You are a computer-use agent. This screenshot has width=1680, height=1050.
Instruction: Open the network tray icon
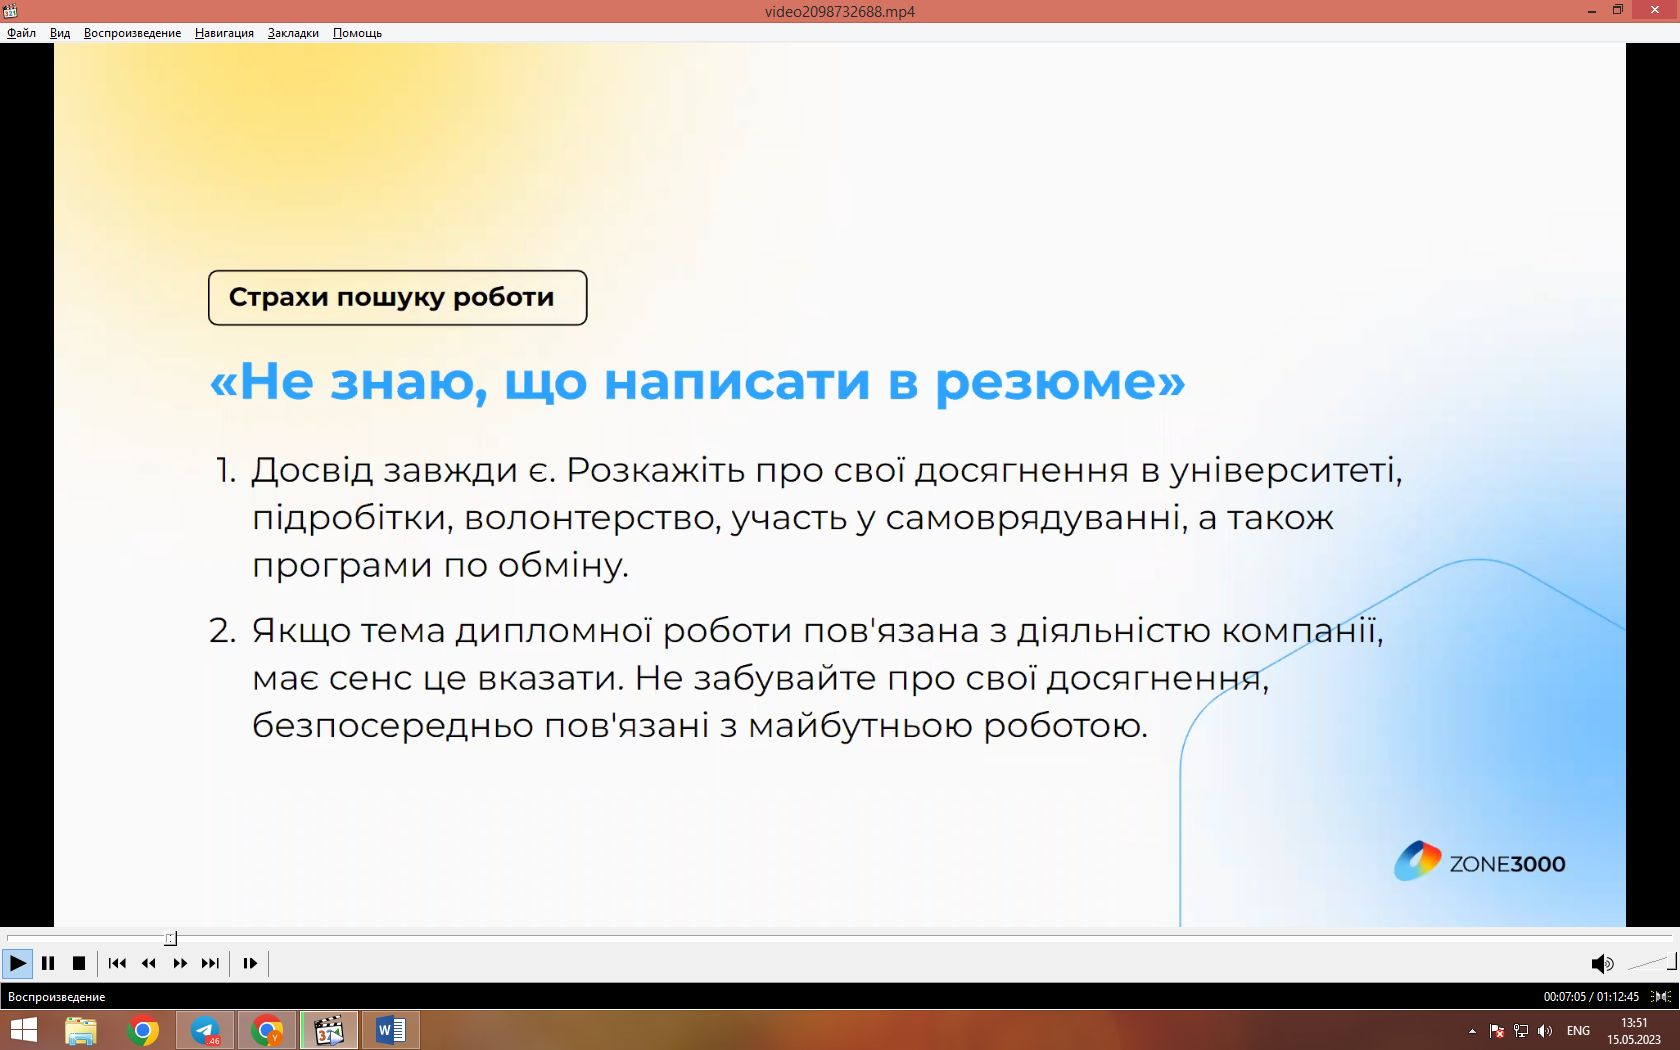(1521, 1031)
